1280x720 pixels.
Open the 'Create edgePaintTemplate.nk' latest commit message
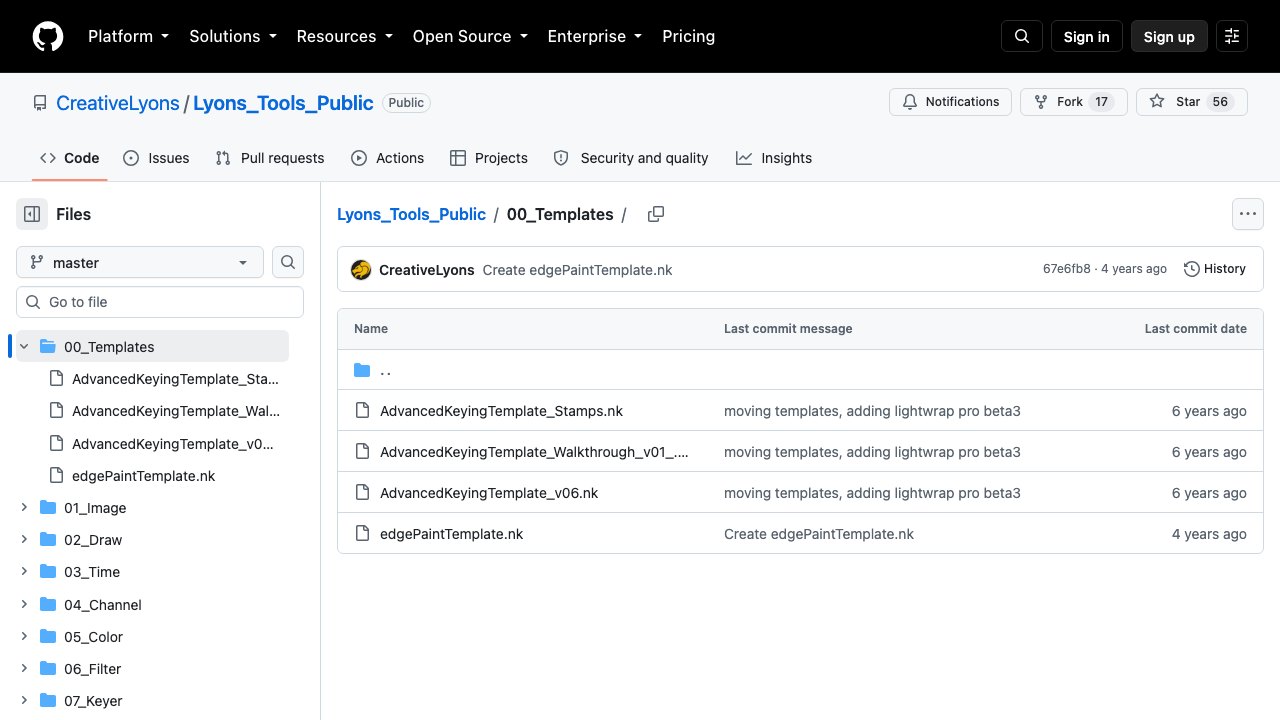(577, 270)
